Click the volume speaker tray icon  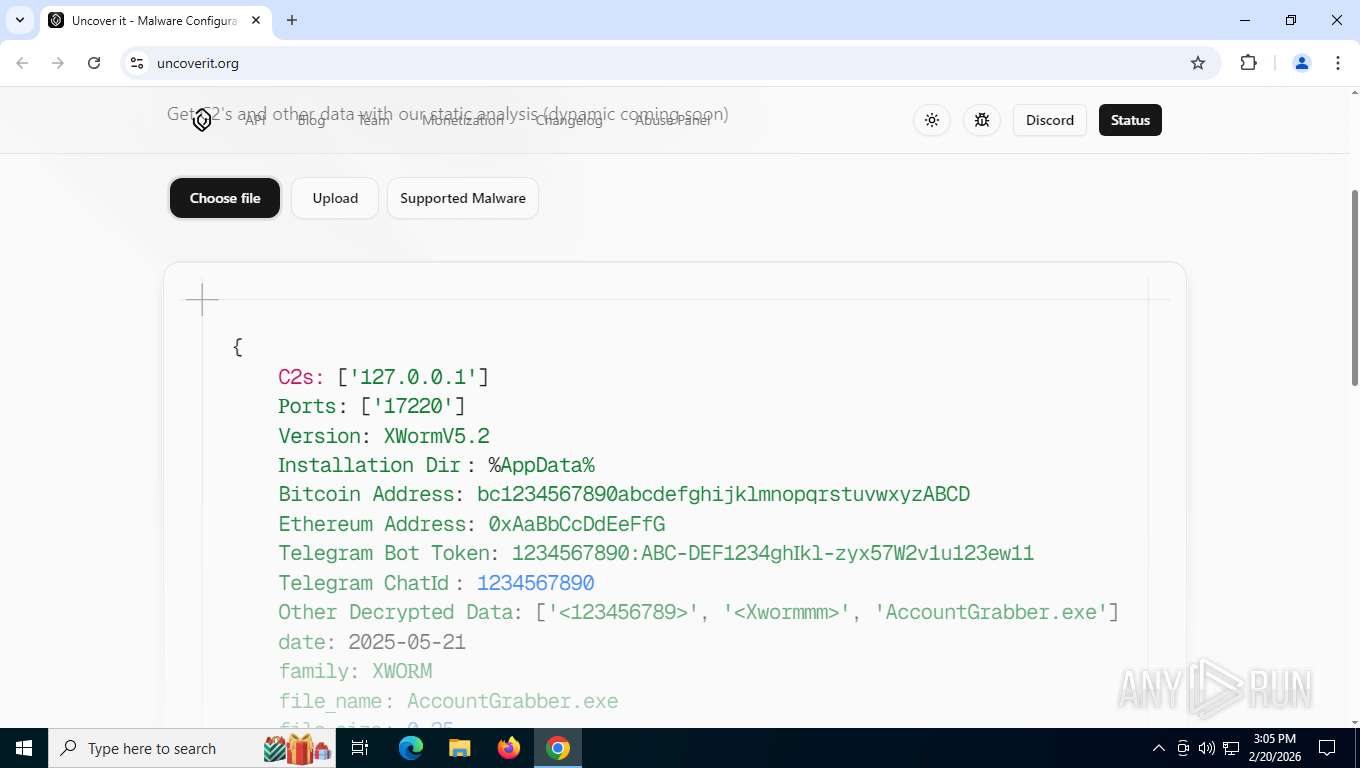pyautogui.click(x=1207, y=748)
